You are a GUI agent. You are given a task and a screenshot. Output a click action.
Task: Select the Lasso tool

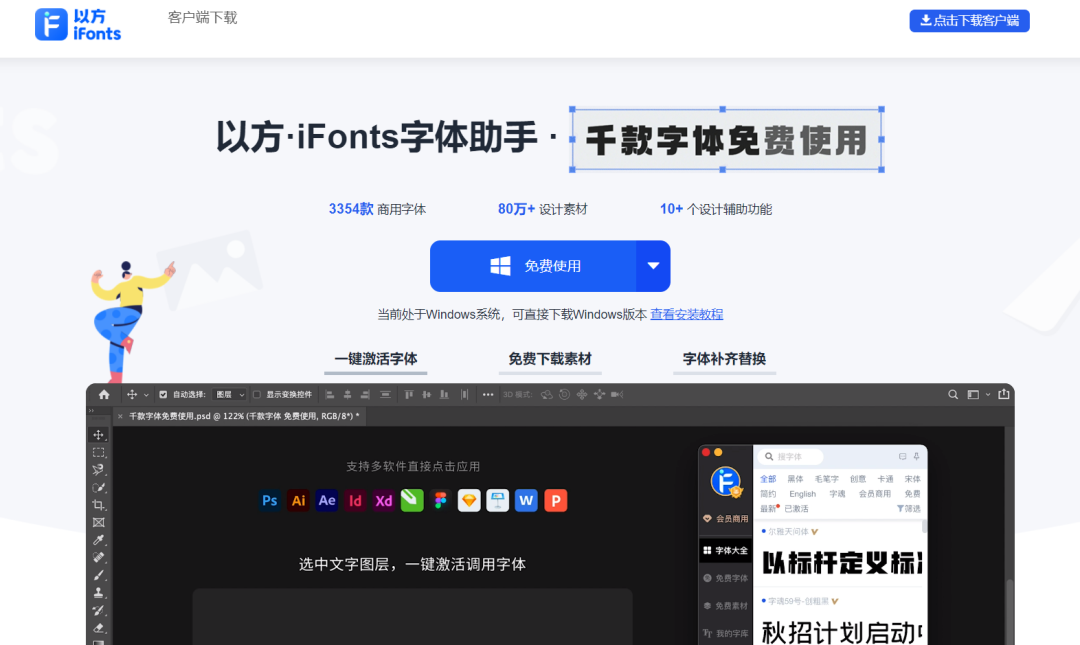click(98, 470)
